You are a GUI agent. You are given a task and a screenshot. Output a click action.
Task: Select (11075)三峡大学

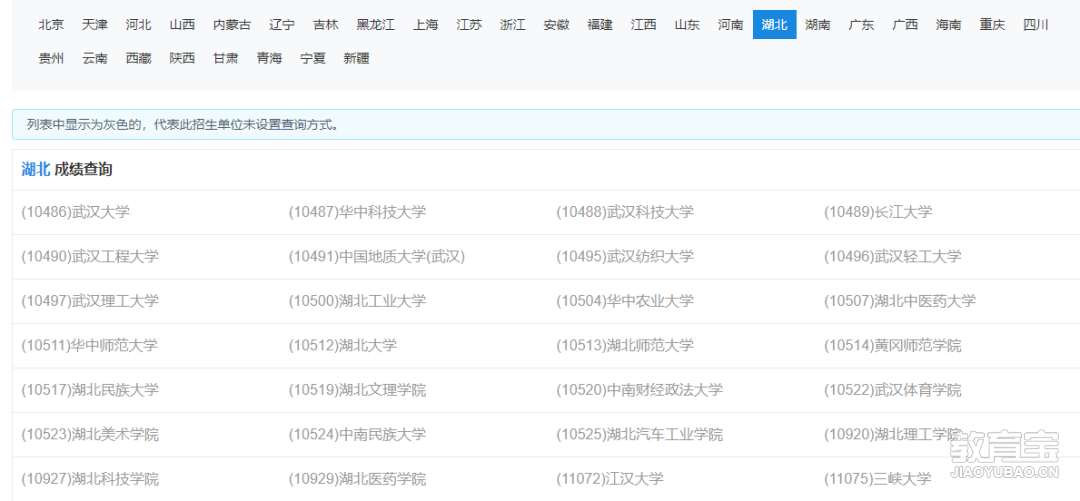pyautogui.click(x=878, y=478)
